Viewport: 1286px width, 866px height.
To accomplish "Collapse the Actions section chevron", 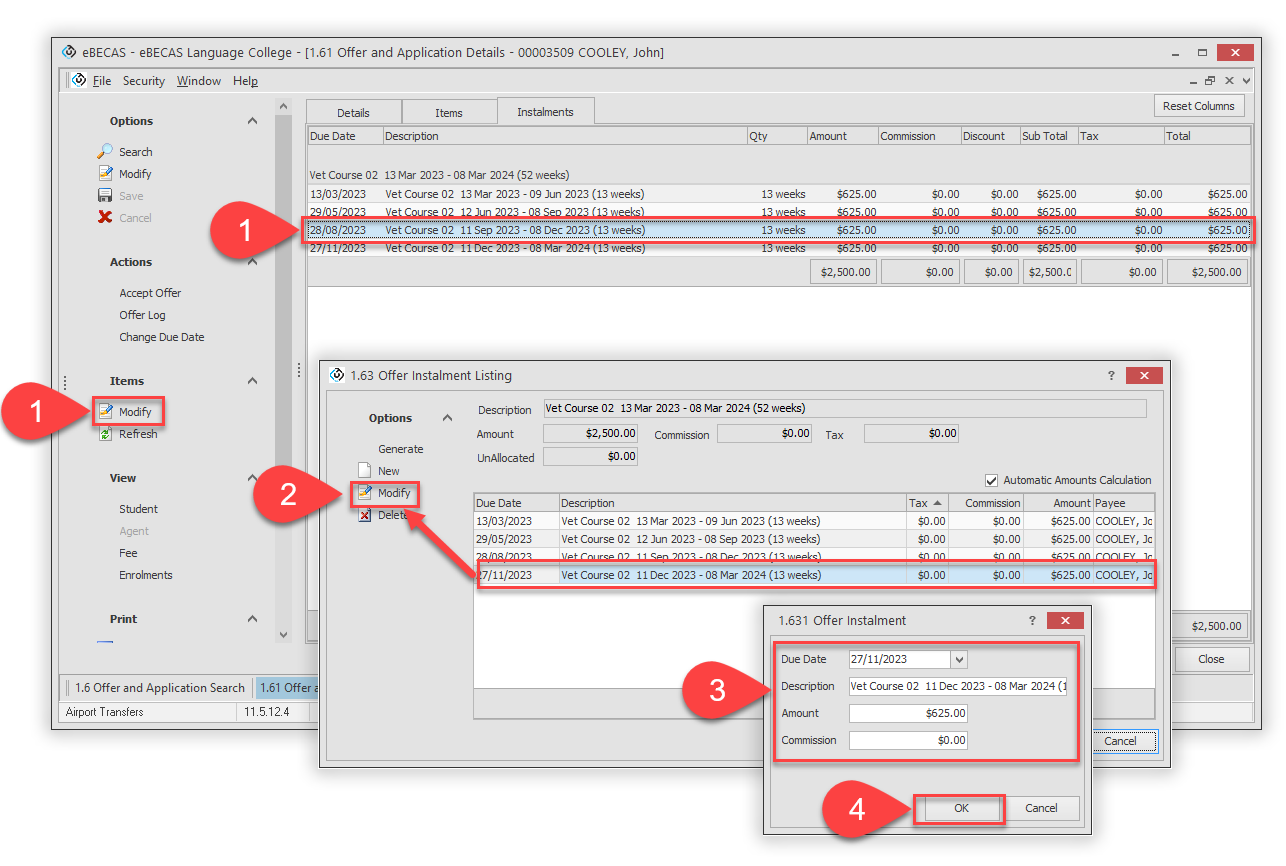I will tap(252, 262).
